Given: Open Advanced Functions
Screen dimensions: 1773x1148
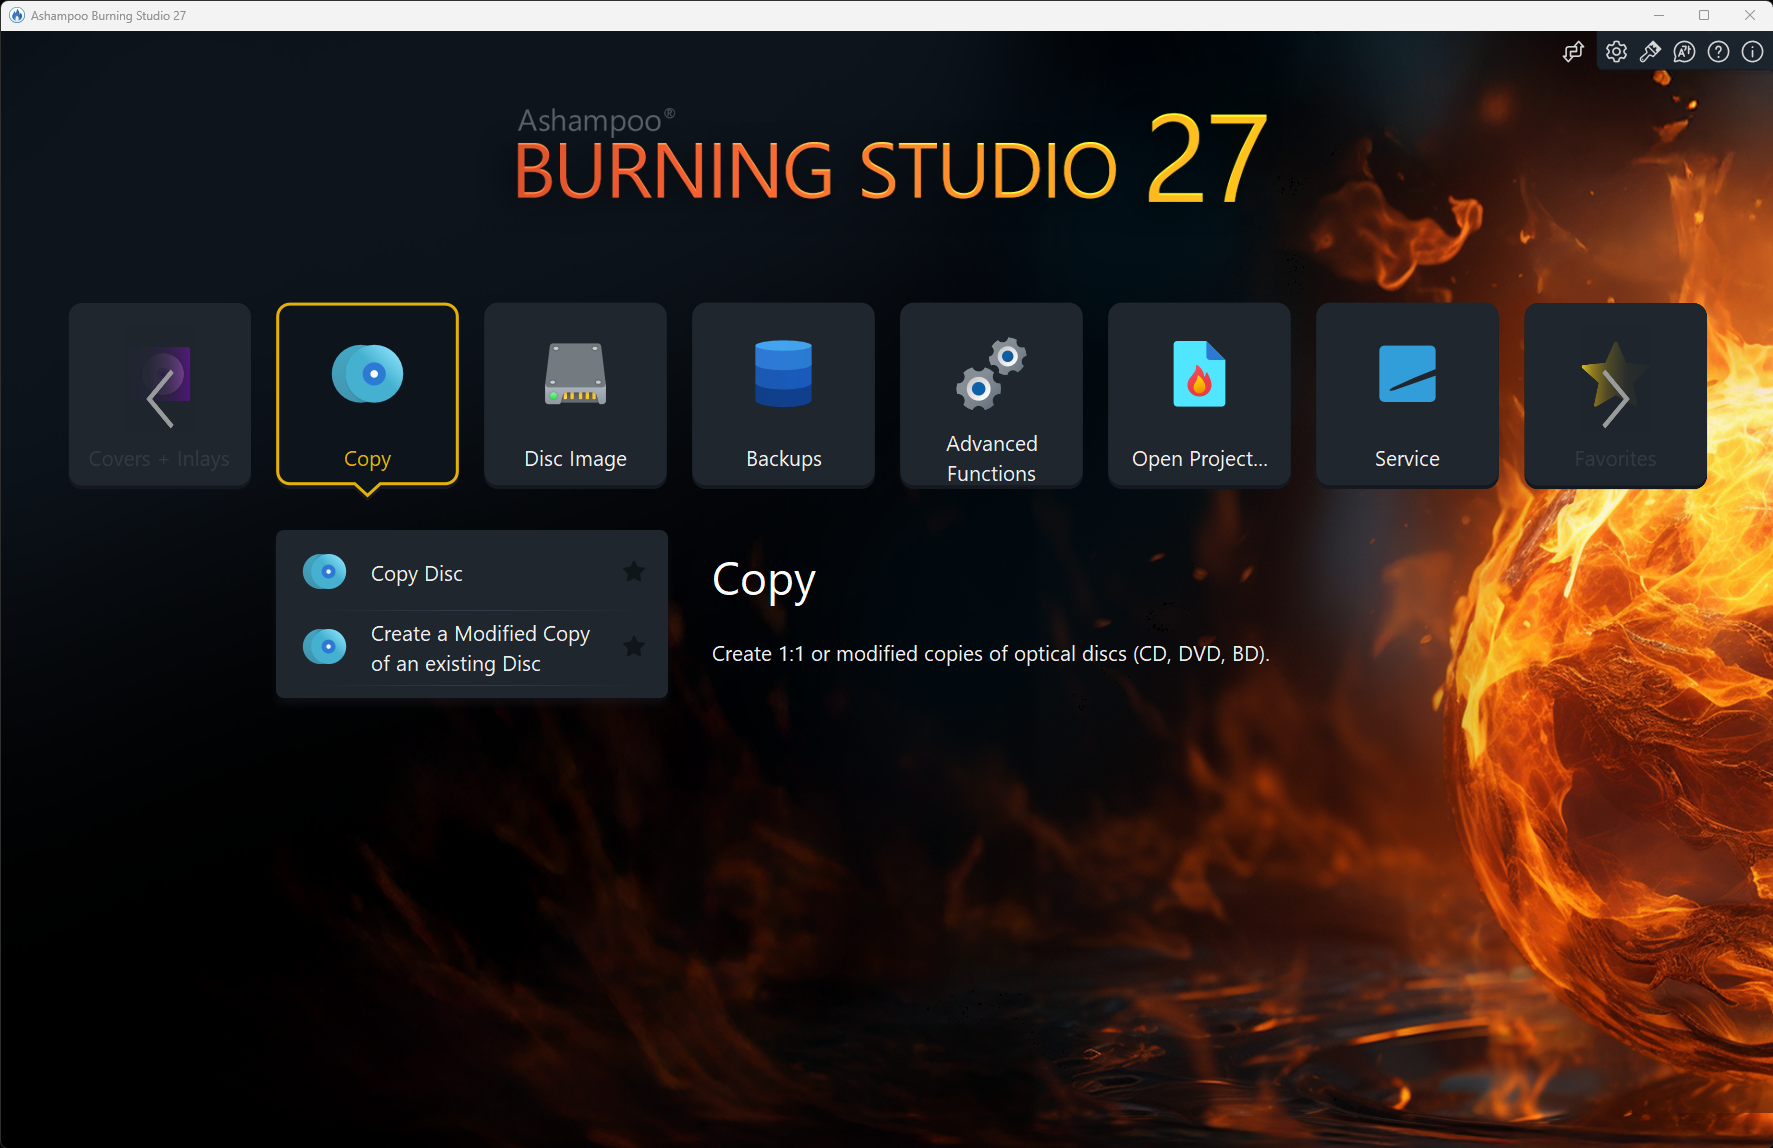Looking at the screenshot, I should coord(990,395).
